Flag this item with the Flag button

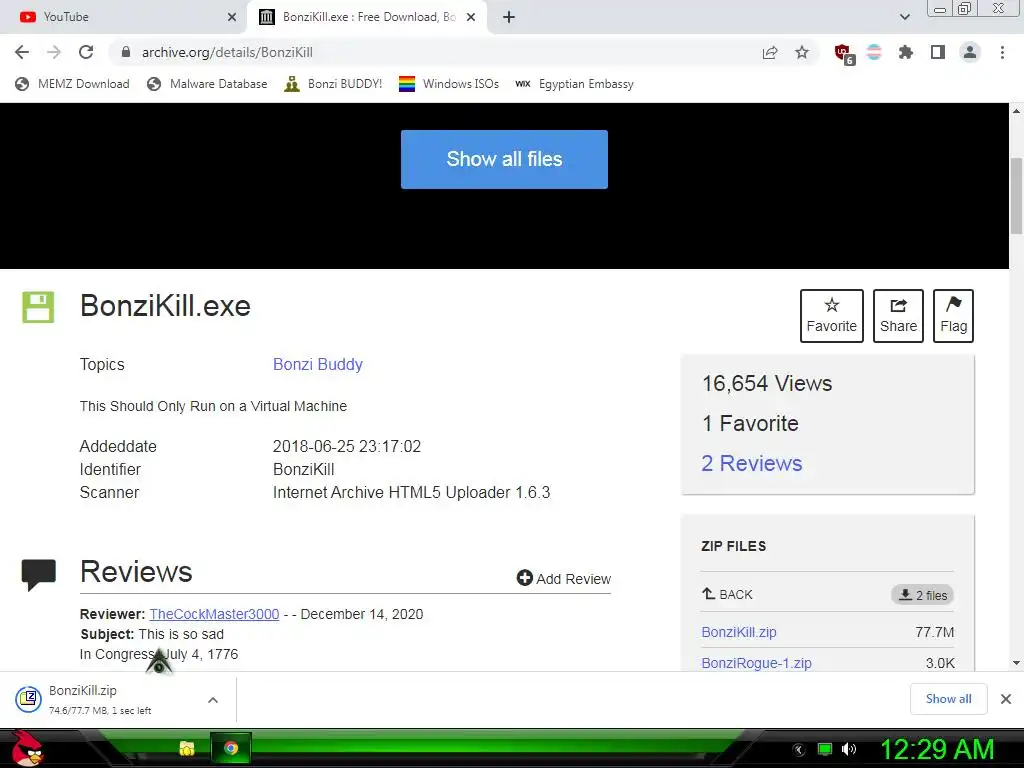[953, 316]
